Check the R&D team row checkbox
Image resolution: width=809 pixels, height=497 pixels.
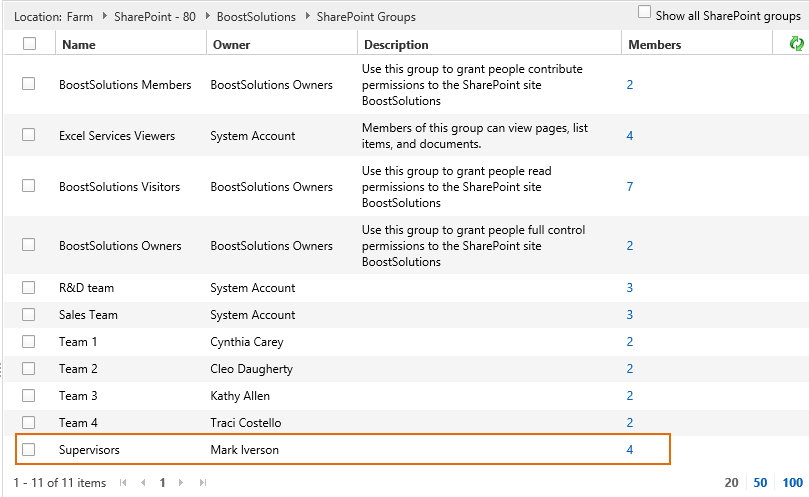(29, 288)
